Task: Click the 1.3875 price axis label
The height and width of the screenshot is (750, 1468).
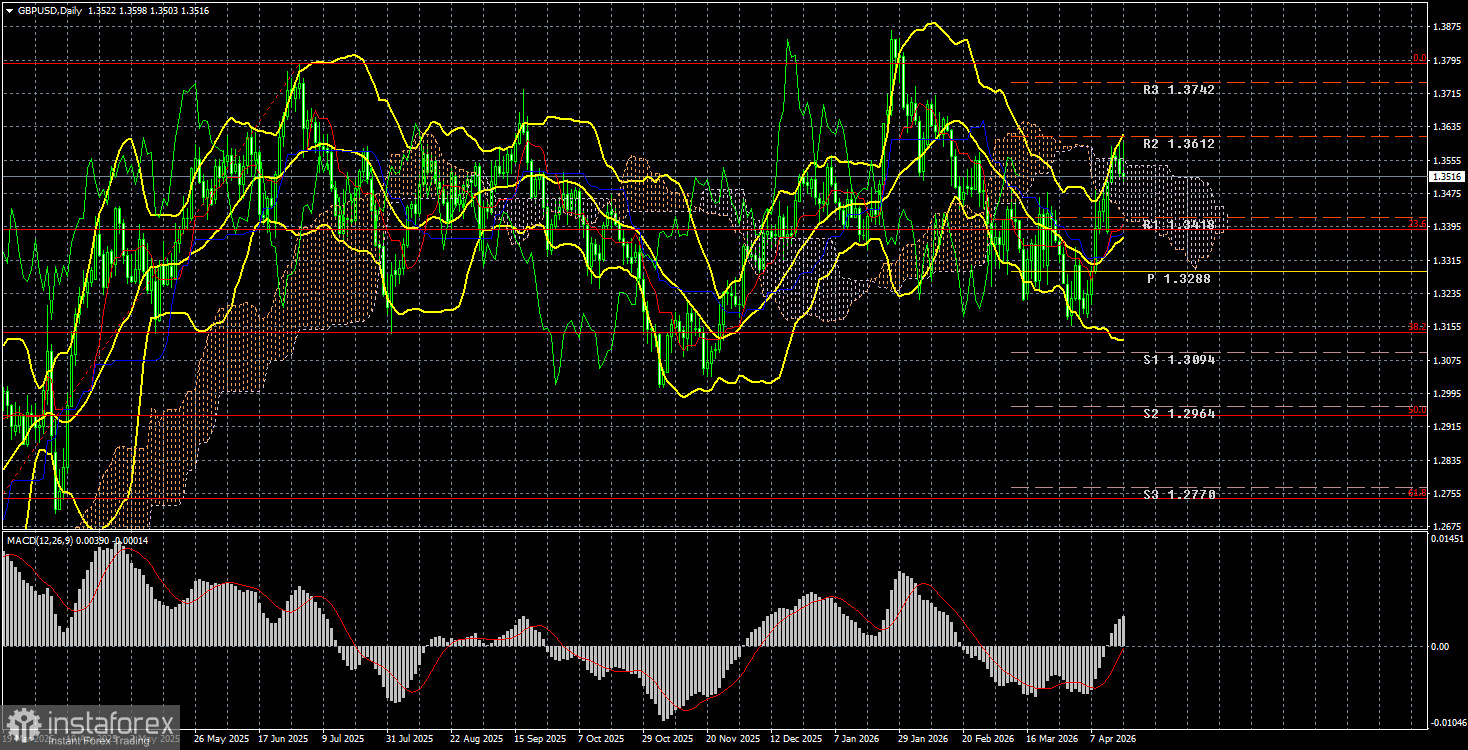Action: coord(1446,27)
